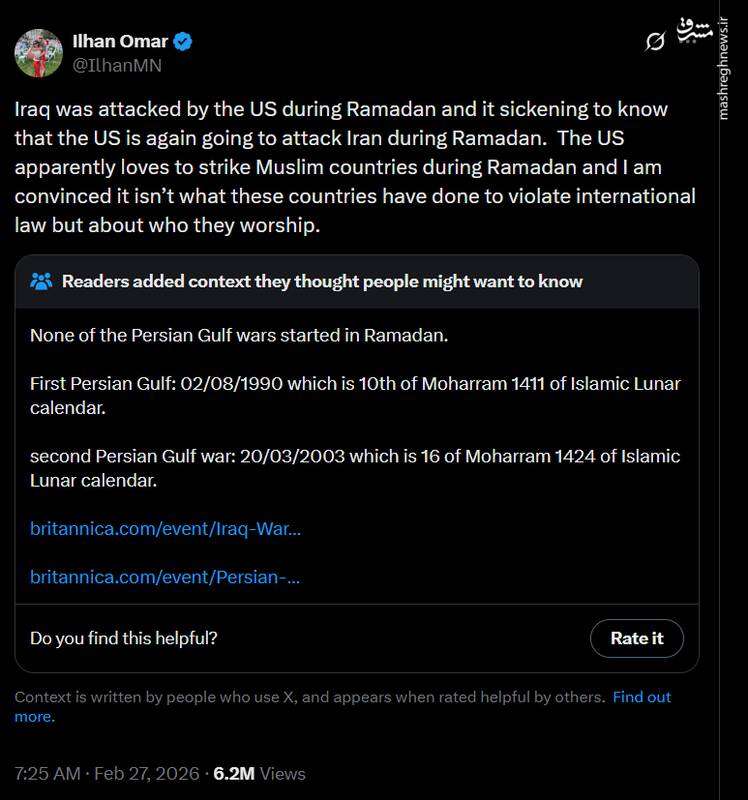Image resolution: width=748 pixels, height=800 pixels.
Task: Open the britannica.com/event/Iraq-War link
Action: pyautogui.click(x=165, y=528)
